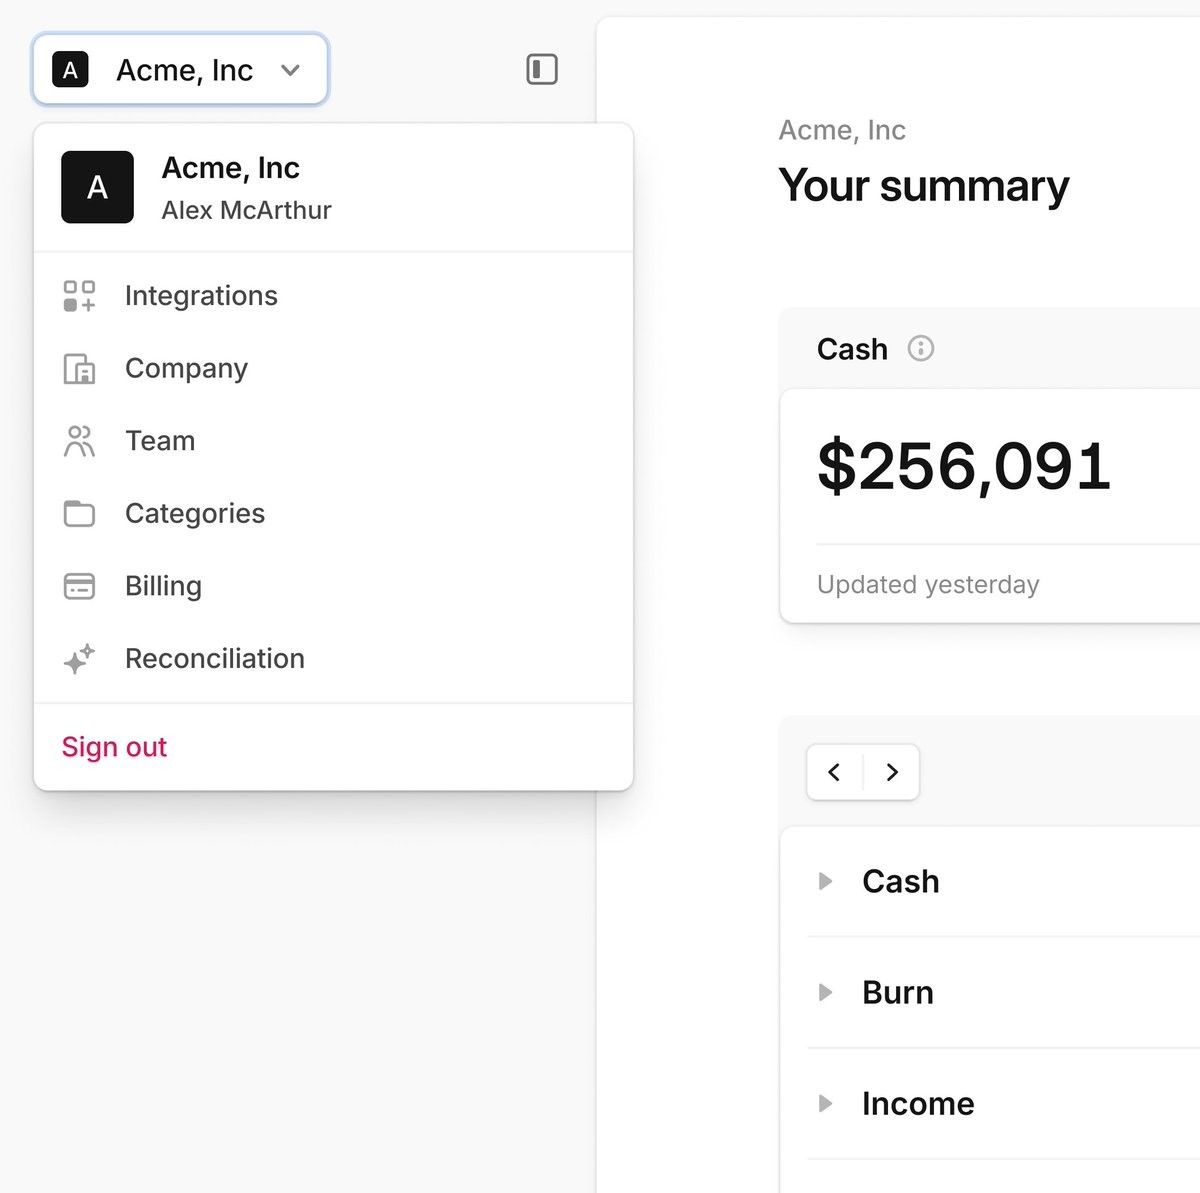Click the Cash info icon
Screen dimensions: 1200x1193
[x=920, y=348]
